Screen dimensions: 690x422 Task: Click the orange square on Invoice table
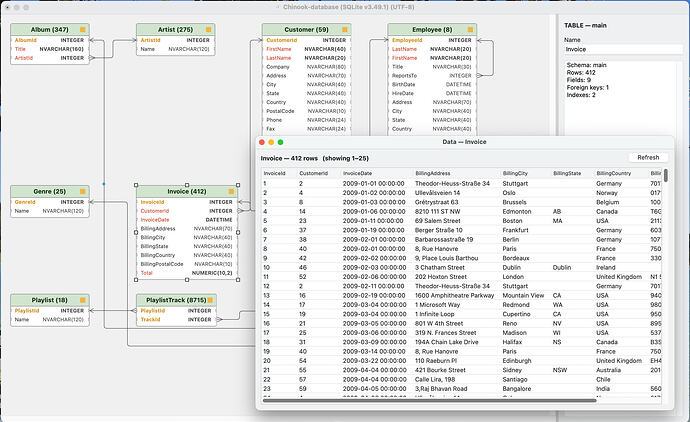point(231,191)
